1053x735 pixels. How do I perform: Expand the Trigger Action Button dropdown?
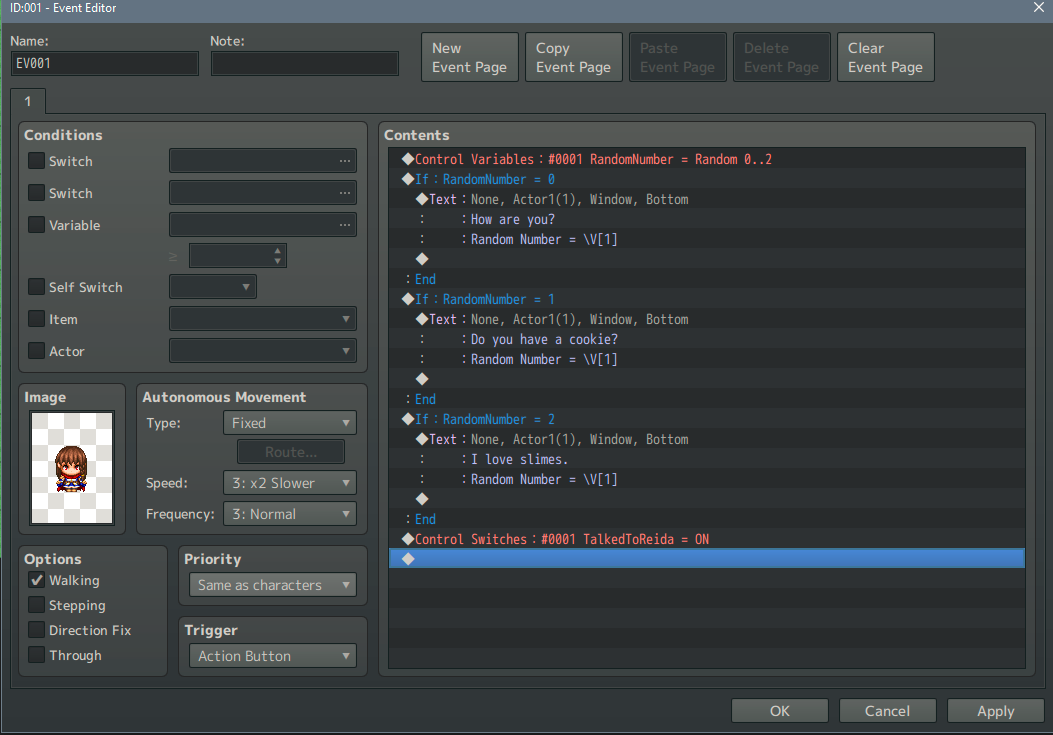point(272,656)
